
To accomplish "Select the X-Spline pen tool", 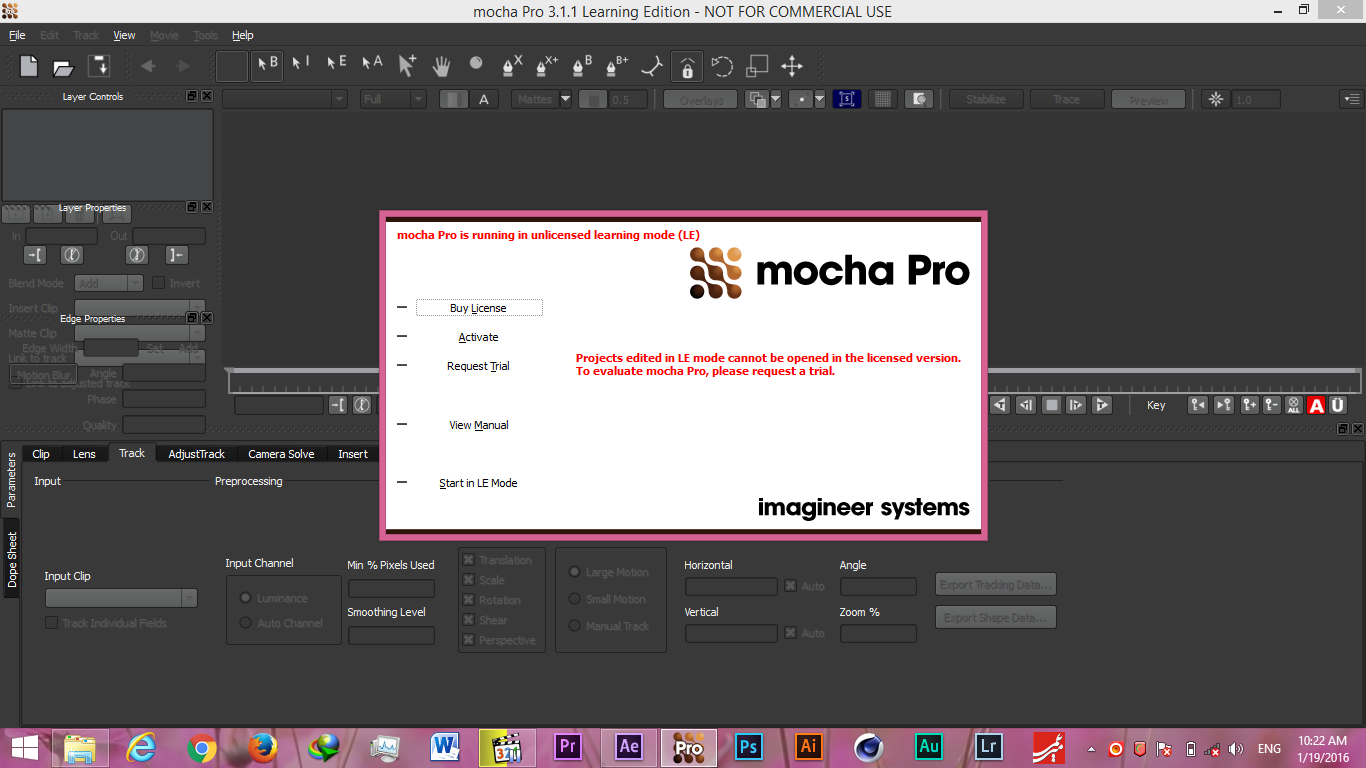I will pos(512,65).
